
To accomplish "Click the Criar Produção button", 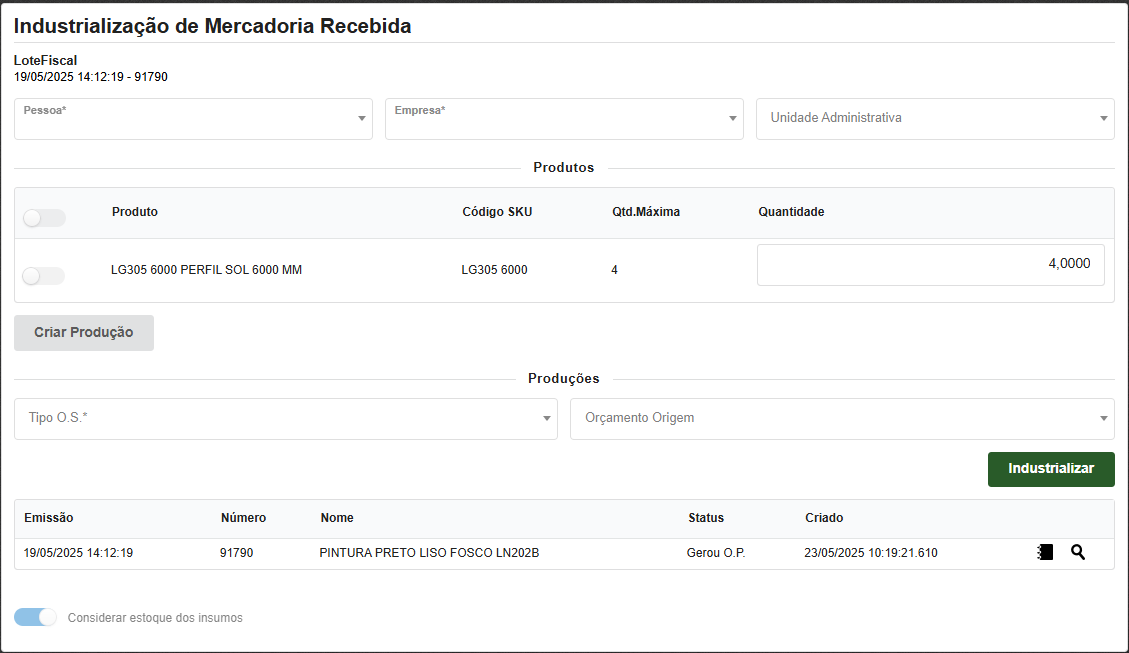I will 84,333.
